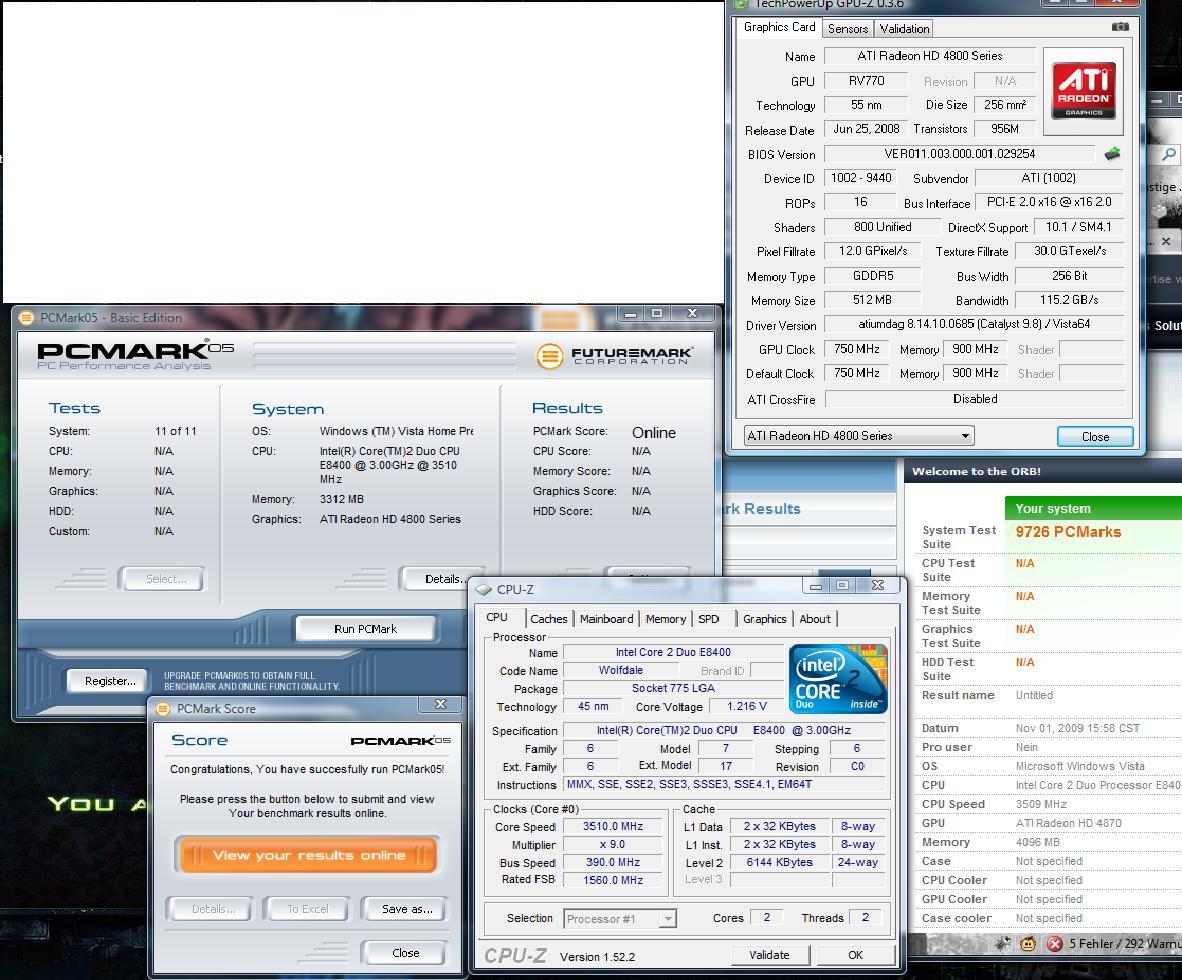Click the Driver Version field in GPU-Z
The width and height of the screenshot is (1182, 980).
point(974,324)
